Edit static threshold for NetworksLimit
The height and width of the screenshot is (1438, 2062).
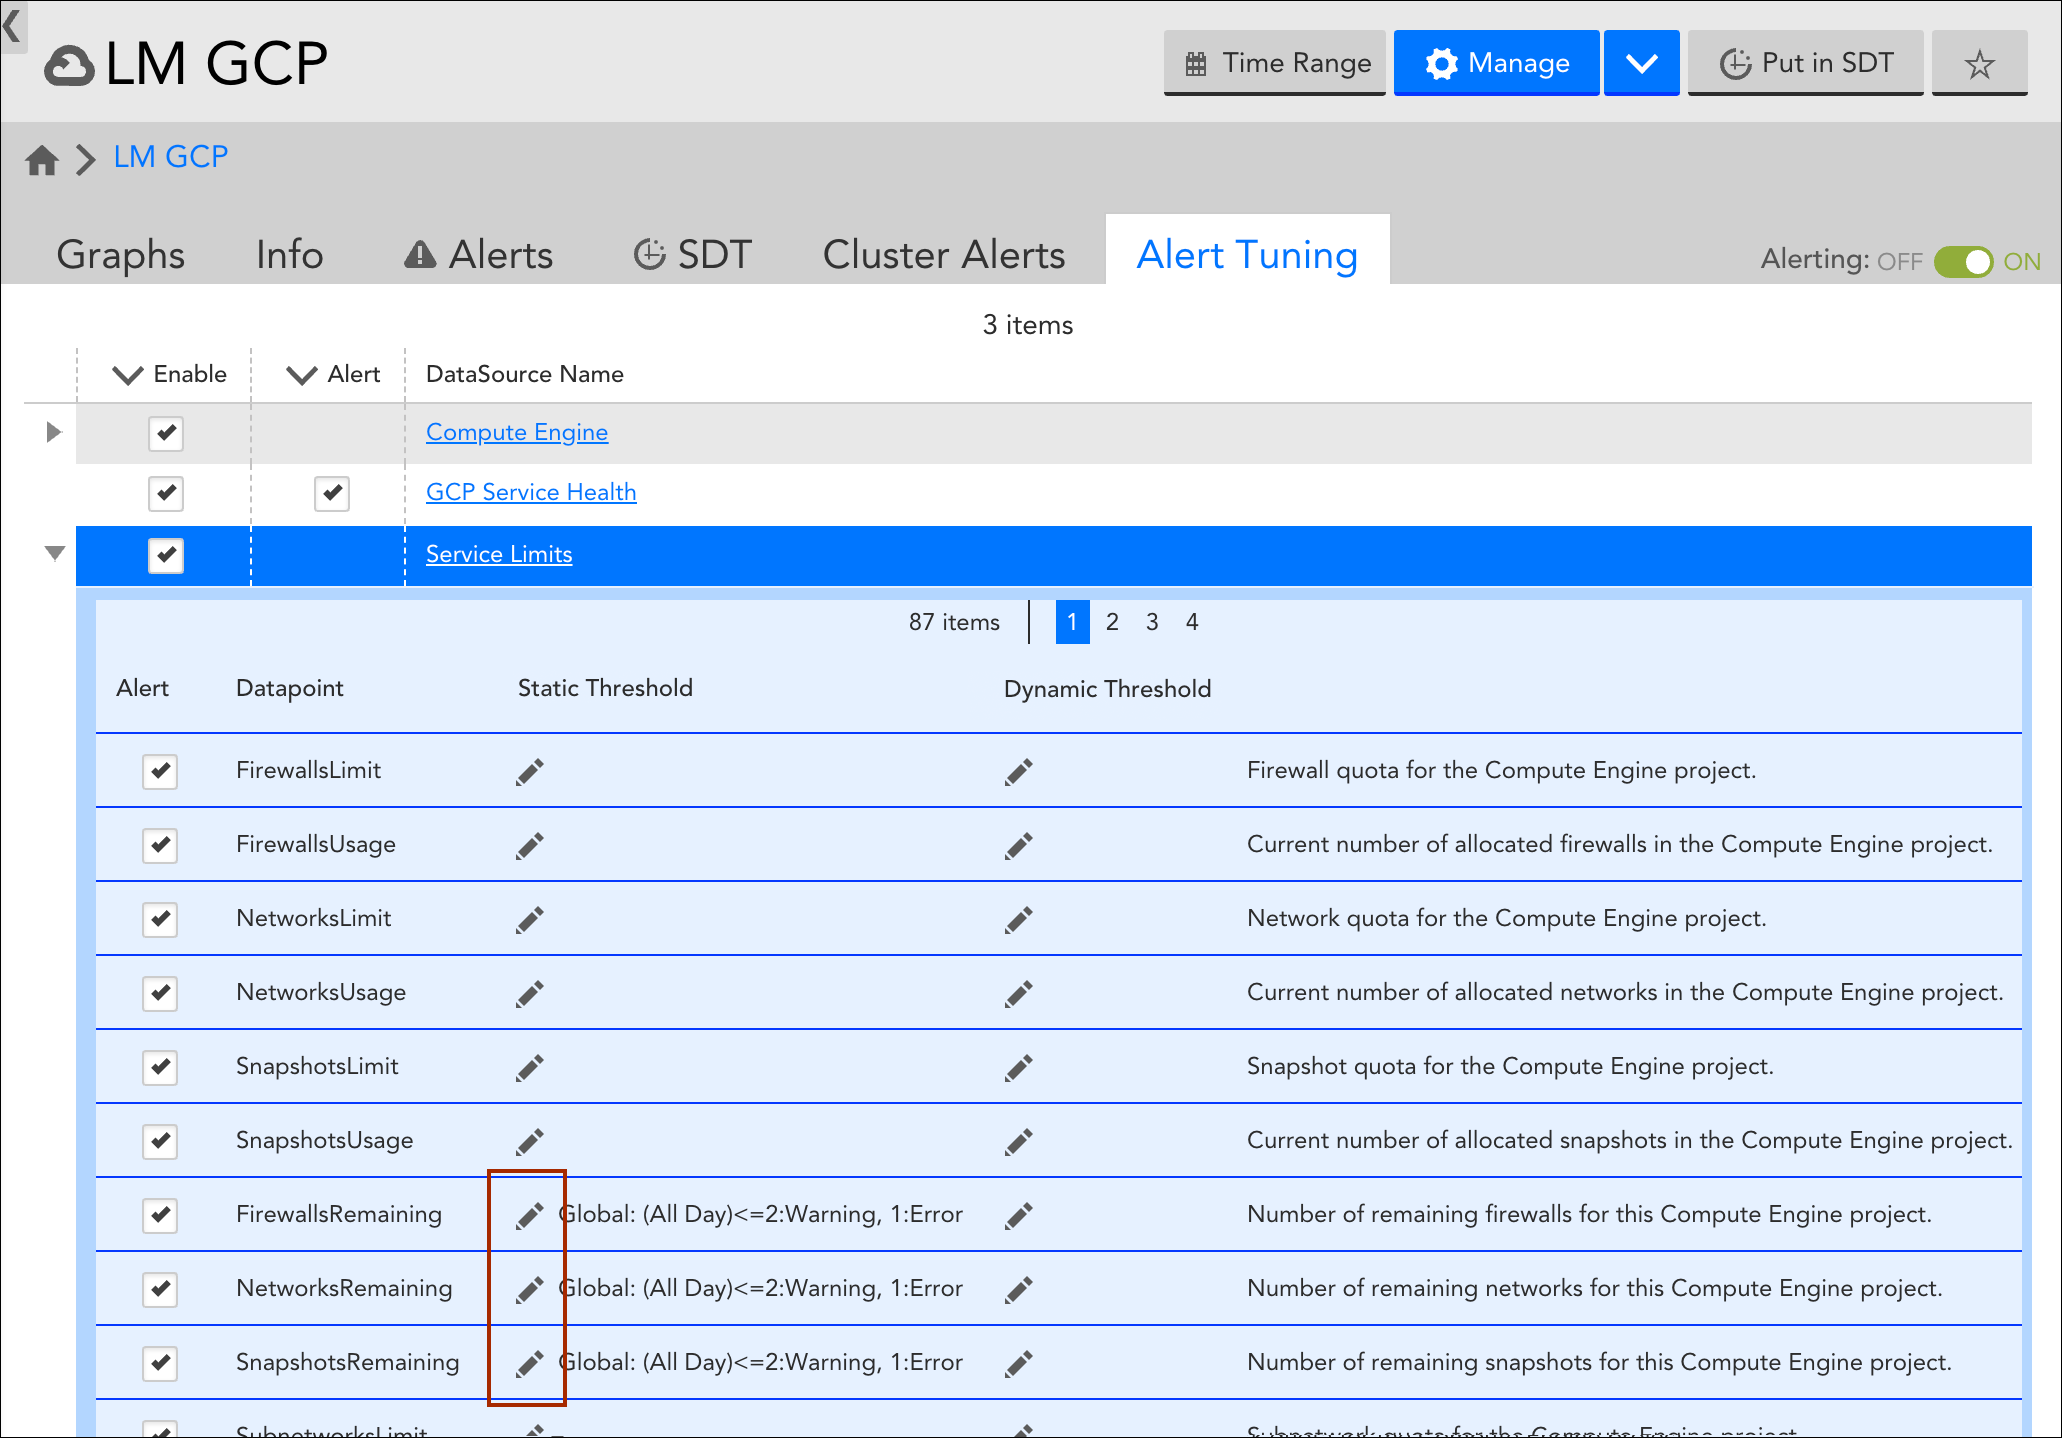(x=529, y=919)
